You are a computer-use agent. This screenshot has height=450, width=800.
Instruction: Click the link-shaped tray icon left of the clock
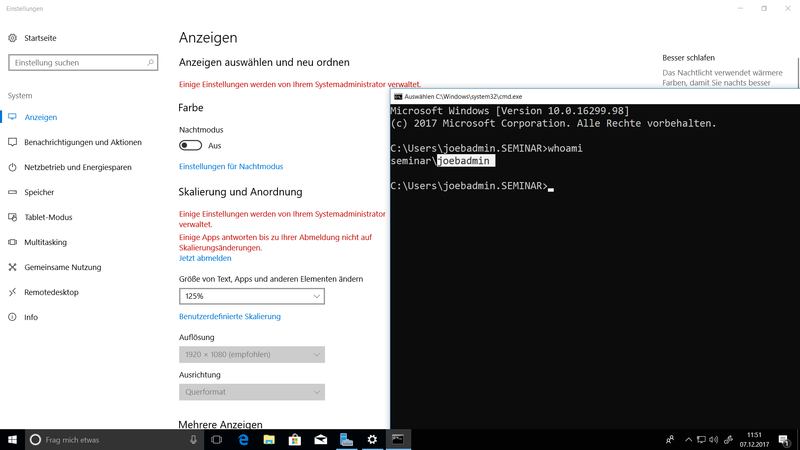click(x=729, y=439)
